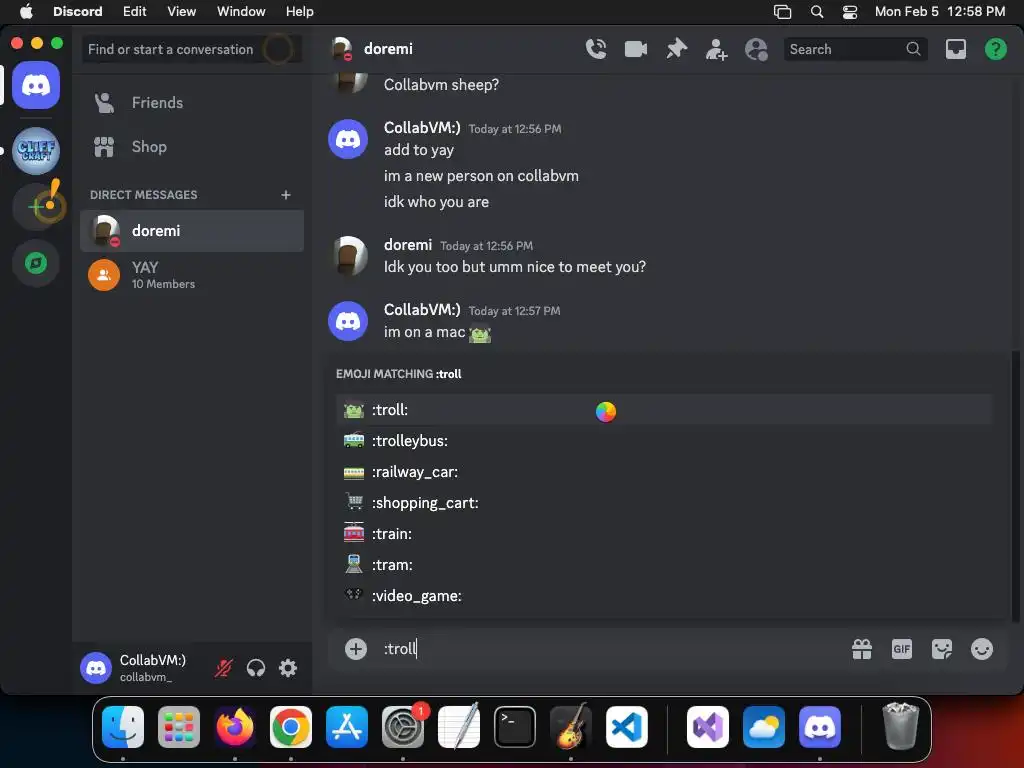Open User Settings gear
This screenshot has width=1024, height=768.
288,668
